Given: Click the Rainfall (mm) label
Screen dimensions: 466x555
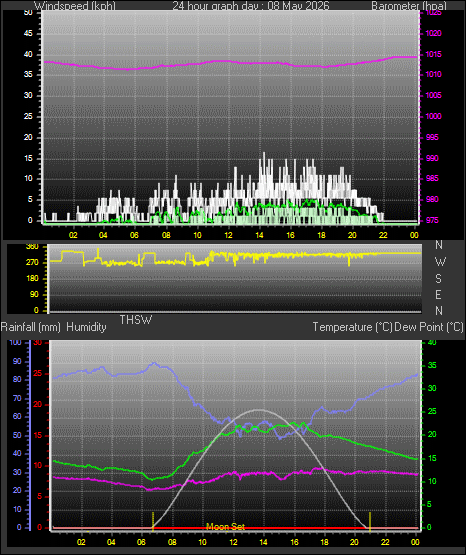Looking at the screenshot, I should tap(31, 327).
